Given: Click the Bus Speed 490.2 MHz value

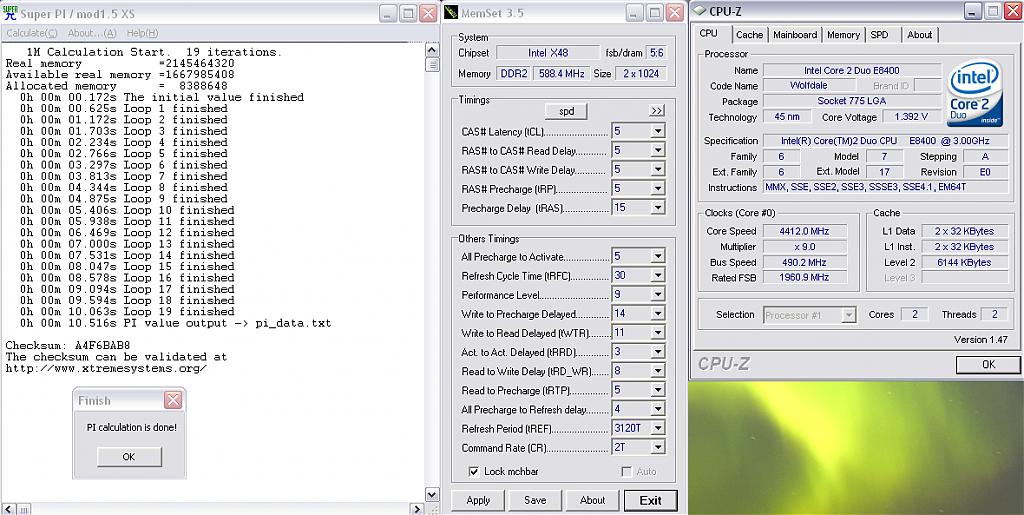Looking at the screenshot, I should click(805, 262).
